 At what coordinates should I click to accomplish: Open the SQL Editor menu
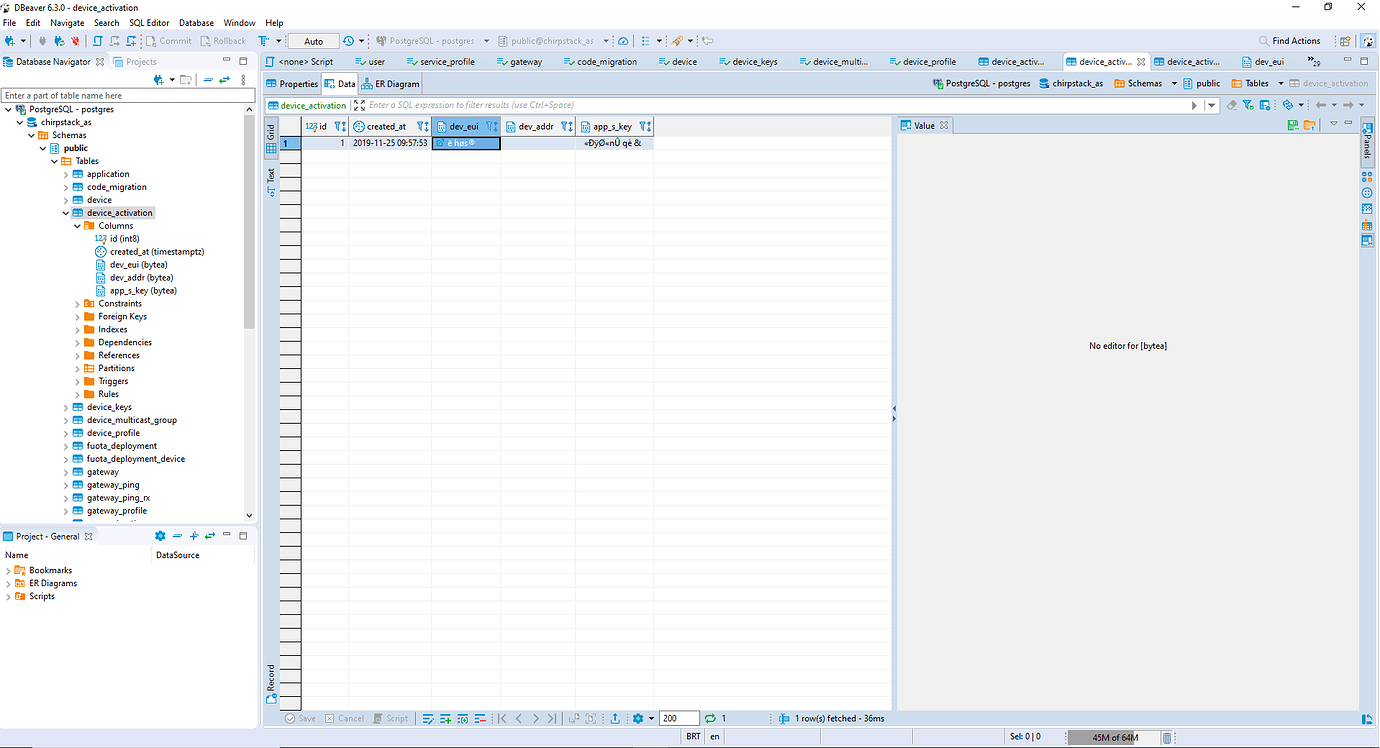[148, 22]
